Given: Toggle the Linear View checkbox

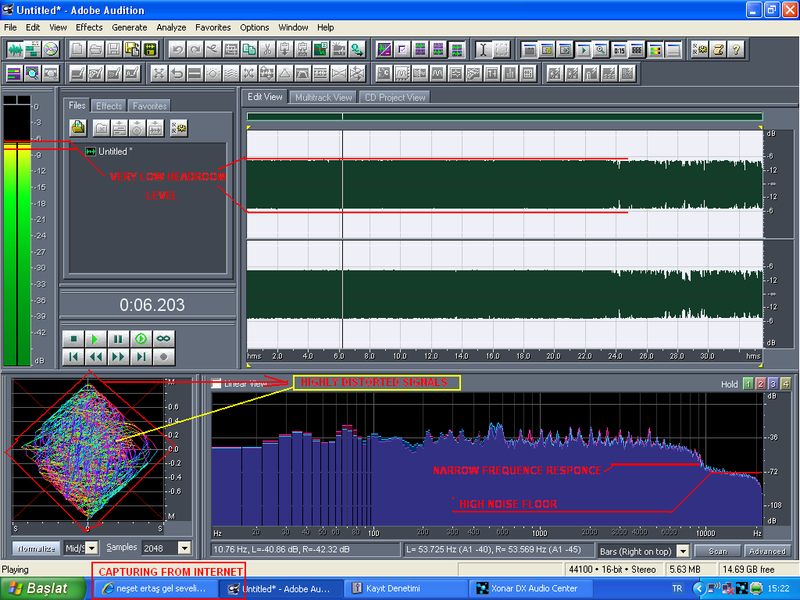Looking at the screenshot, I should [x=217, y=383].
